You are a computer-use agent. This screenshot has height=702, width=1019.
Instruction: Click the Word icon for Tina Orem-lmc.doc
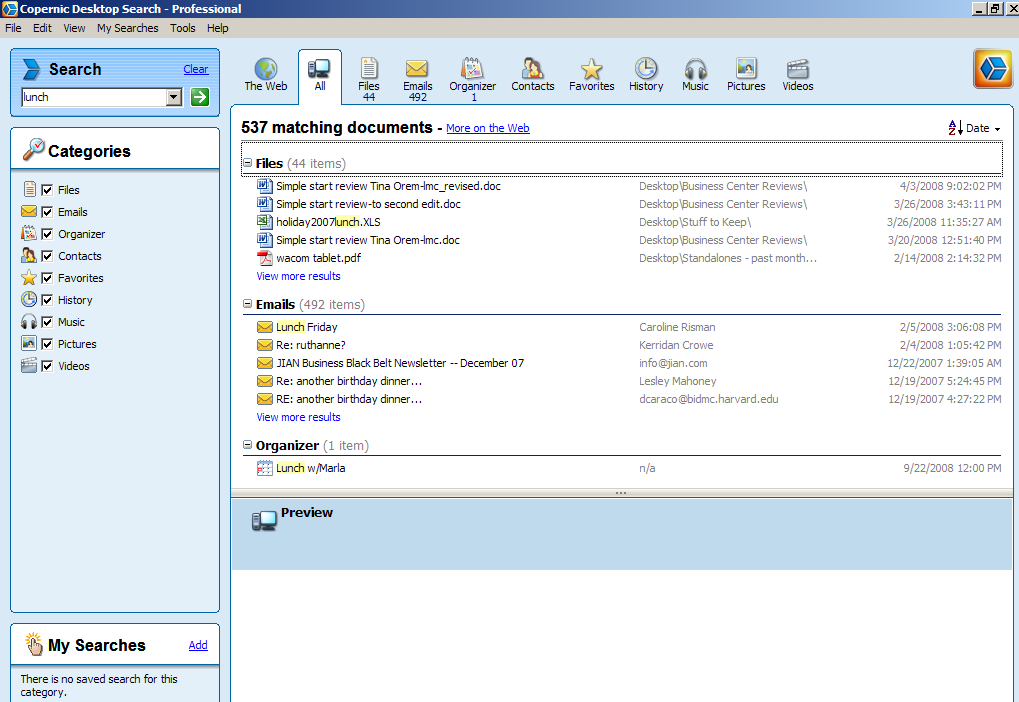pyautogui.click(x=264, y=240)
